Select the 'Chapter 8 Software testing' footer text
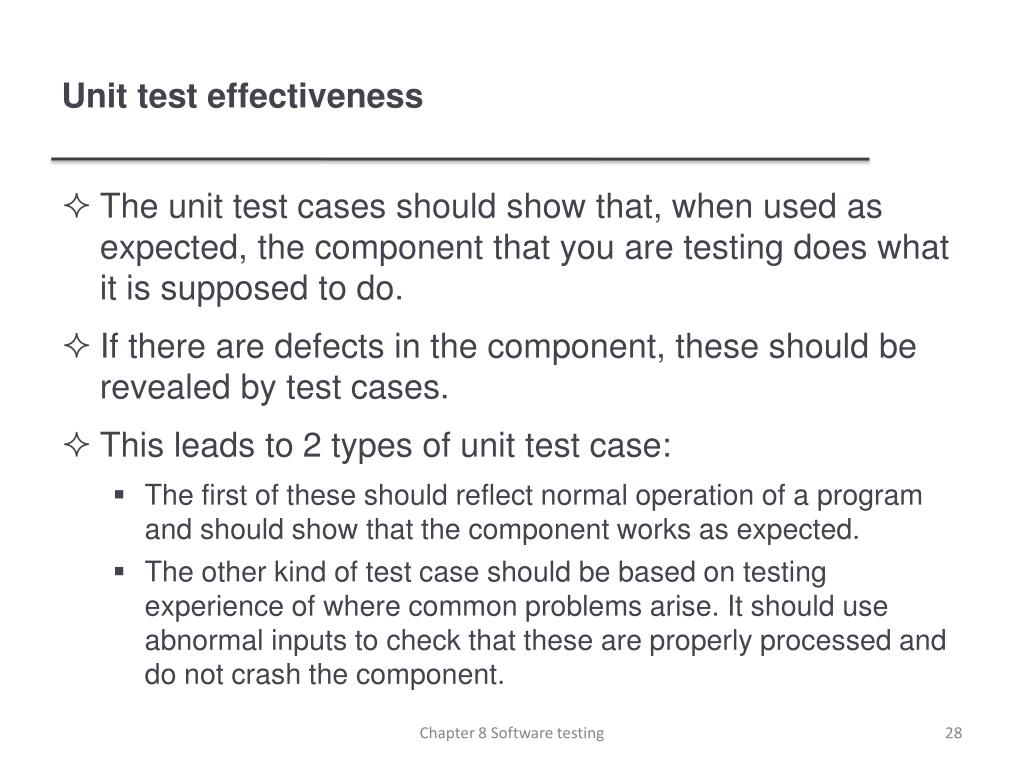This screenshot has height=768, width=1024. tap(511, 733)
